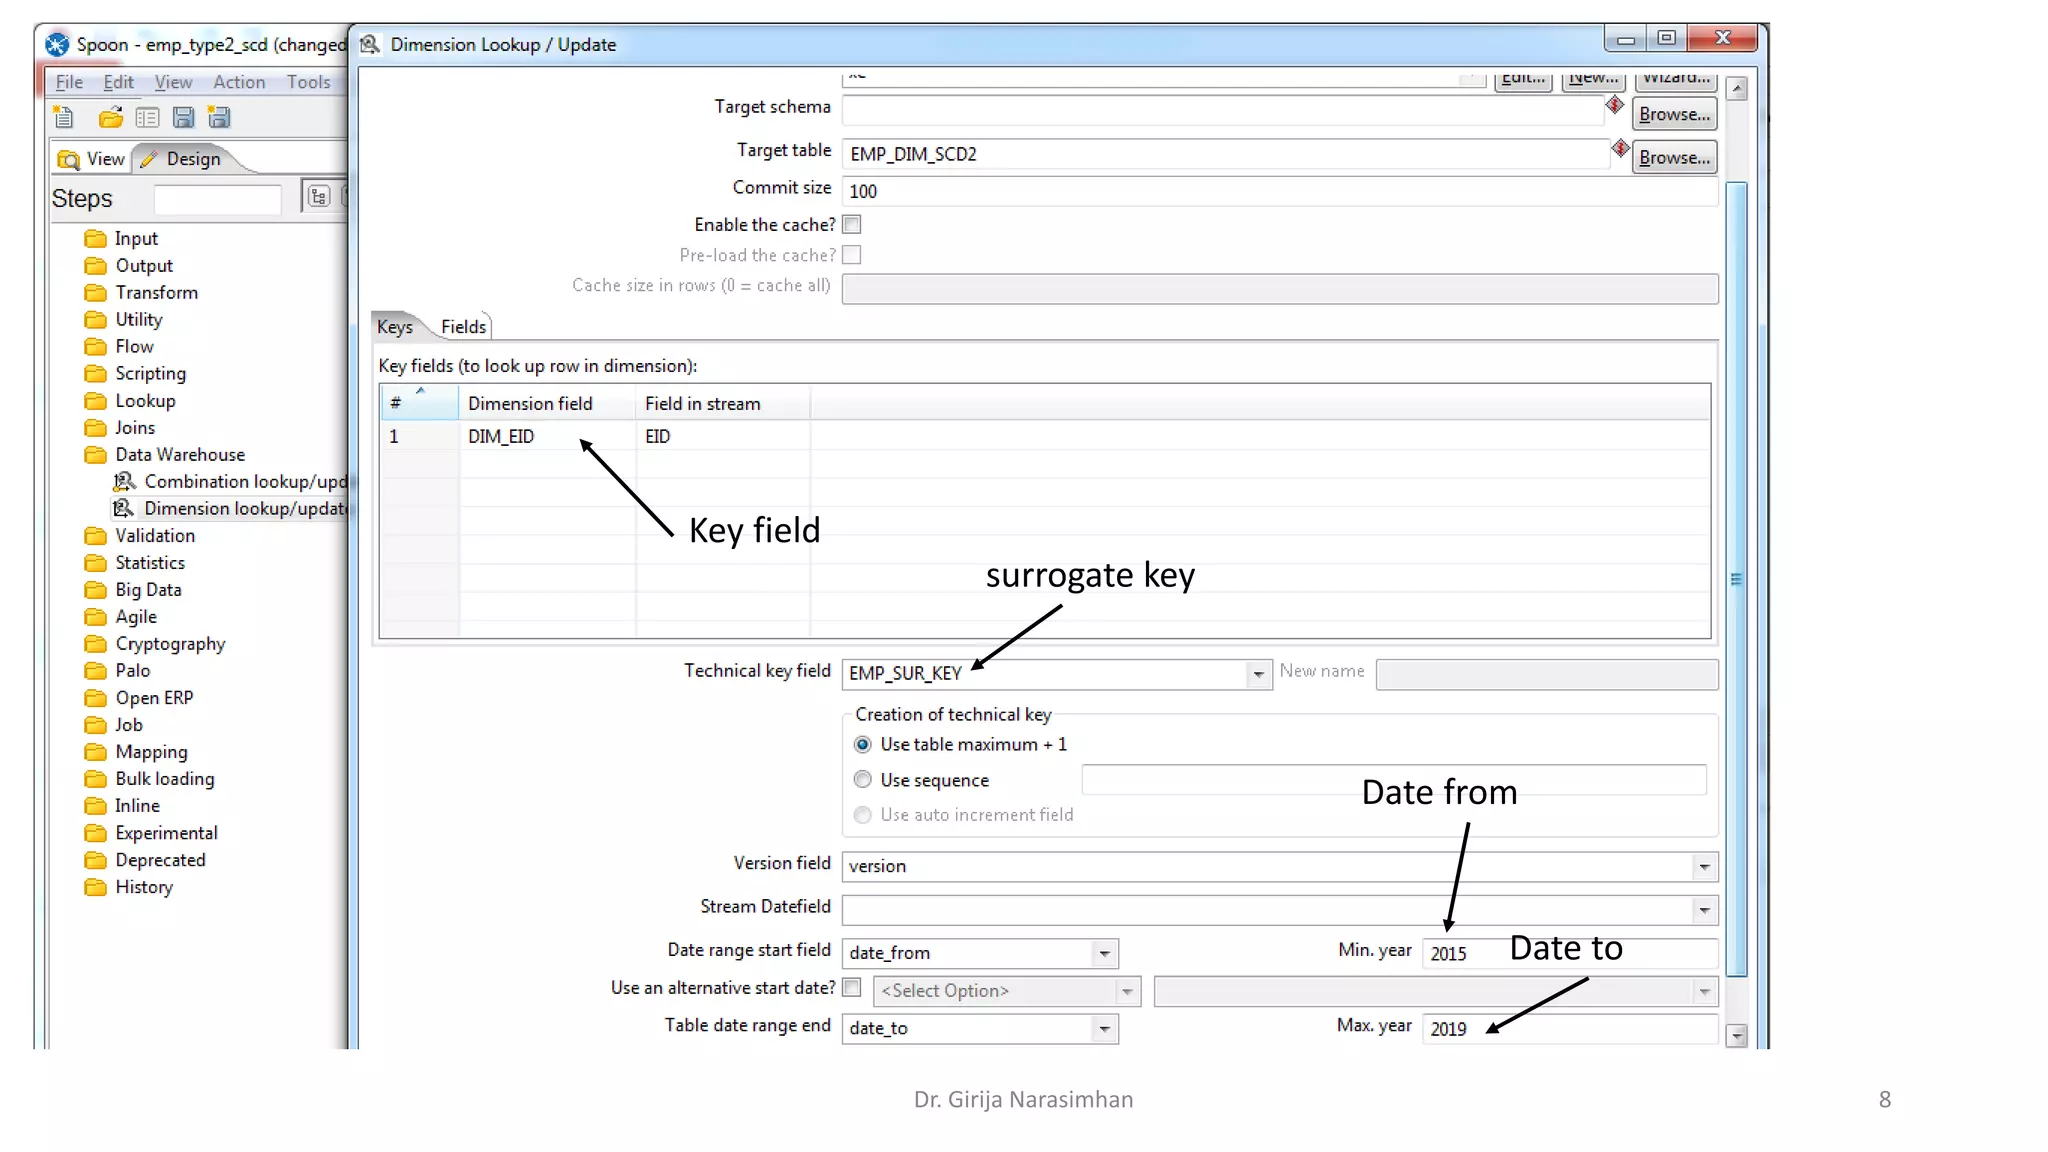The image size is (2048, 1152).
Task: Click the New file toolbar icon
Action: (x=64, y=118)
